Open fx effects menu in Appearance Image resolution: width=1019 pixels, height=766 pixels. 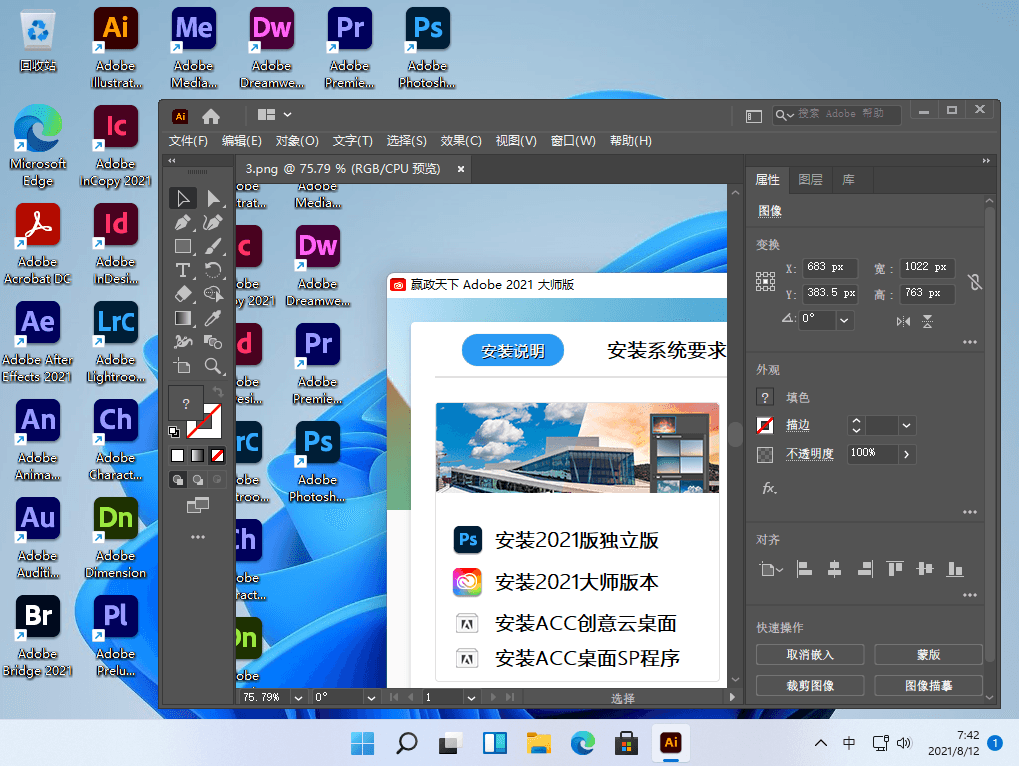tap(769, 488)
